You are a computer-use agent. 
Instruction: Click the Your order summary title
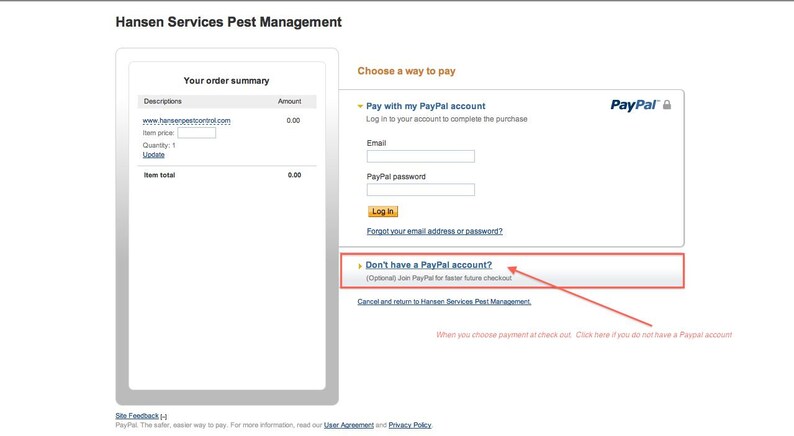pyautogui.click(x=226, y=81)
